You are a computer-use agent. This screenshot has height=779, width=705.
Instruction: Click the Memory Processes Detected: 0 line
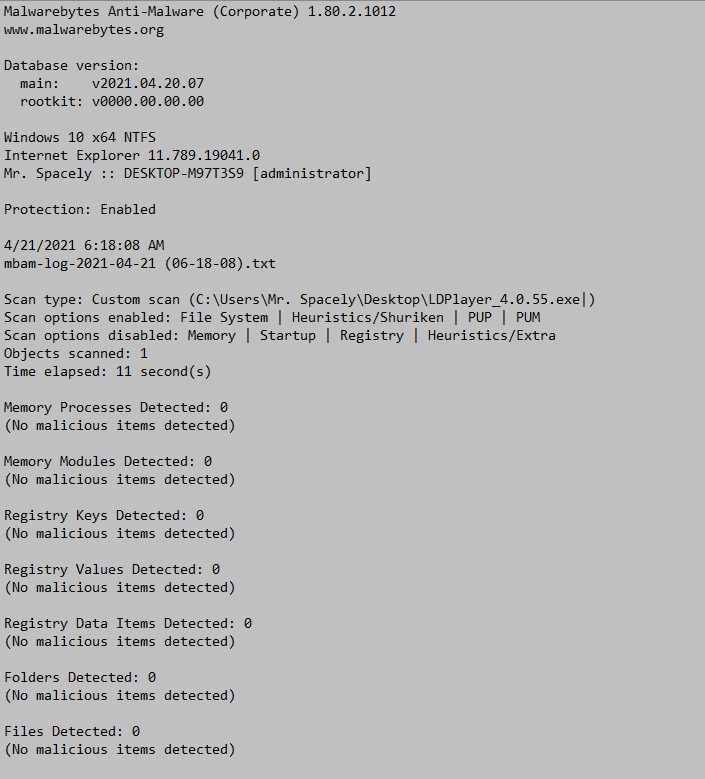point(116,407)
